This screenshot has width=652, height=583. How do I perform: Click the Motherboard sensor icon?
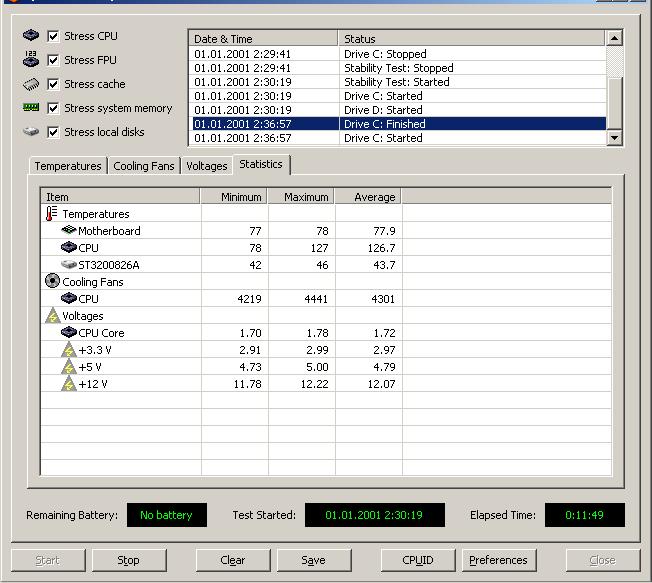pyautogui.click(x=68, y=231)
